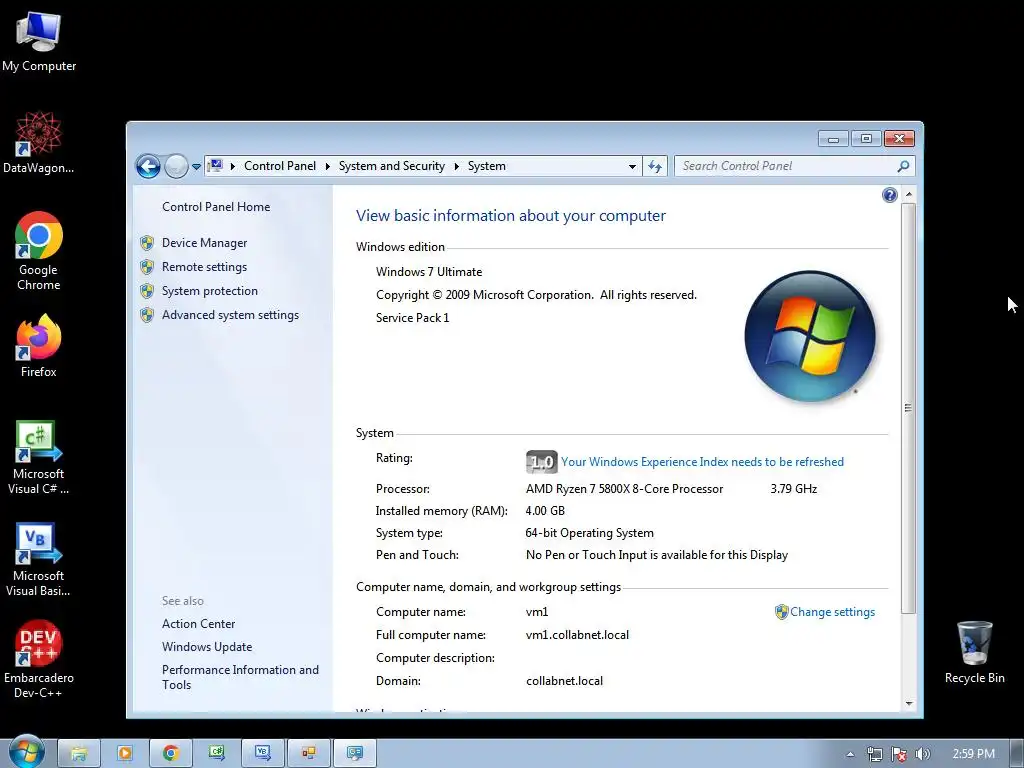The height and width of the screenshot is (768, 1024).
Task: Click the AMD Ryzen 7 5800X processor text
Action: pyautogui.click(x=624, y=488)
